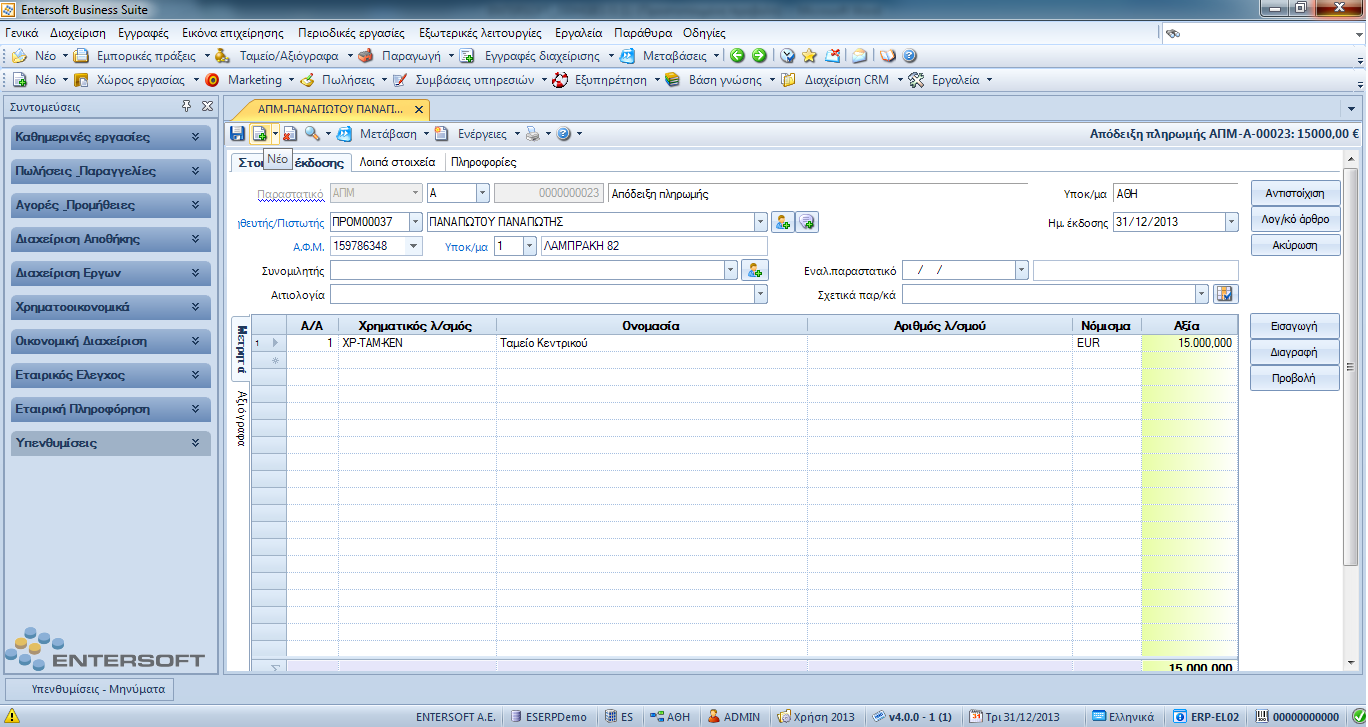Image resolution: width=1368 pixels, height=727 pixels.
Task: Click the supplier code field ΠΡΟΜ00037
Action: (x=370, y=222)
